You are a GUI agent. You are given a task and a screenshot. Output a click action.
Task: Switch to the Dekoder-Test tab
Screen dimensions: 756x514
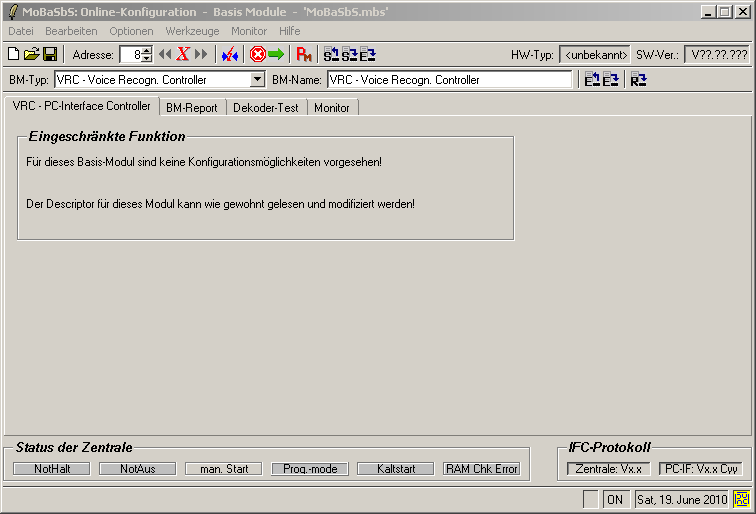coord(266,108)
